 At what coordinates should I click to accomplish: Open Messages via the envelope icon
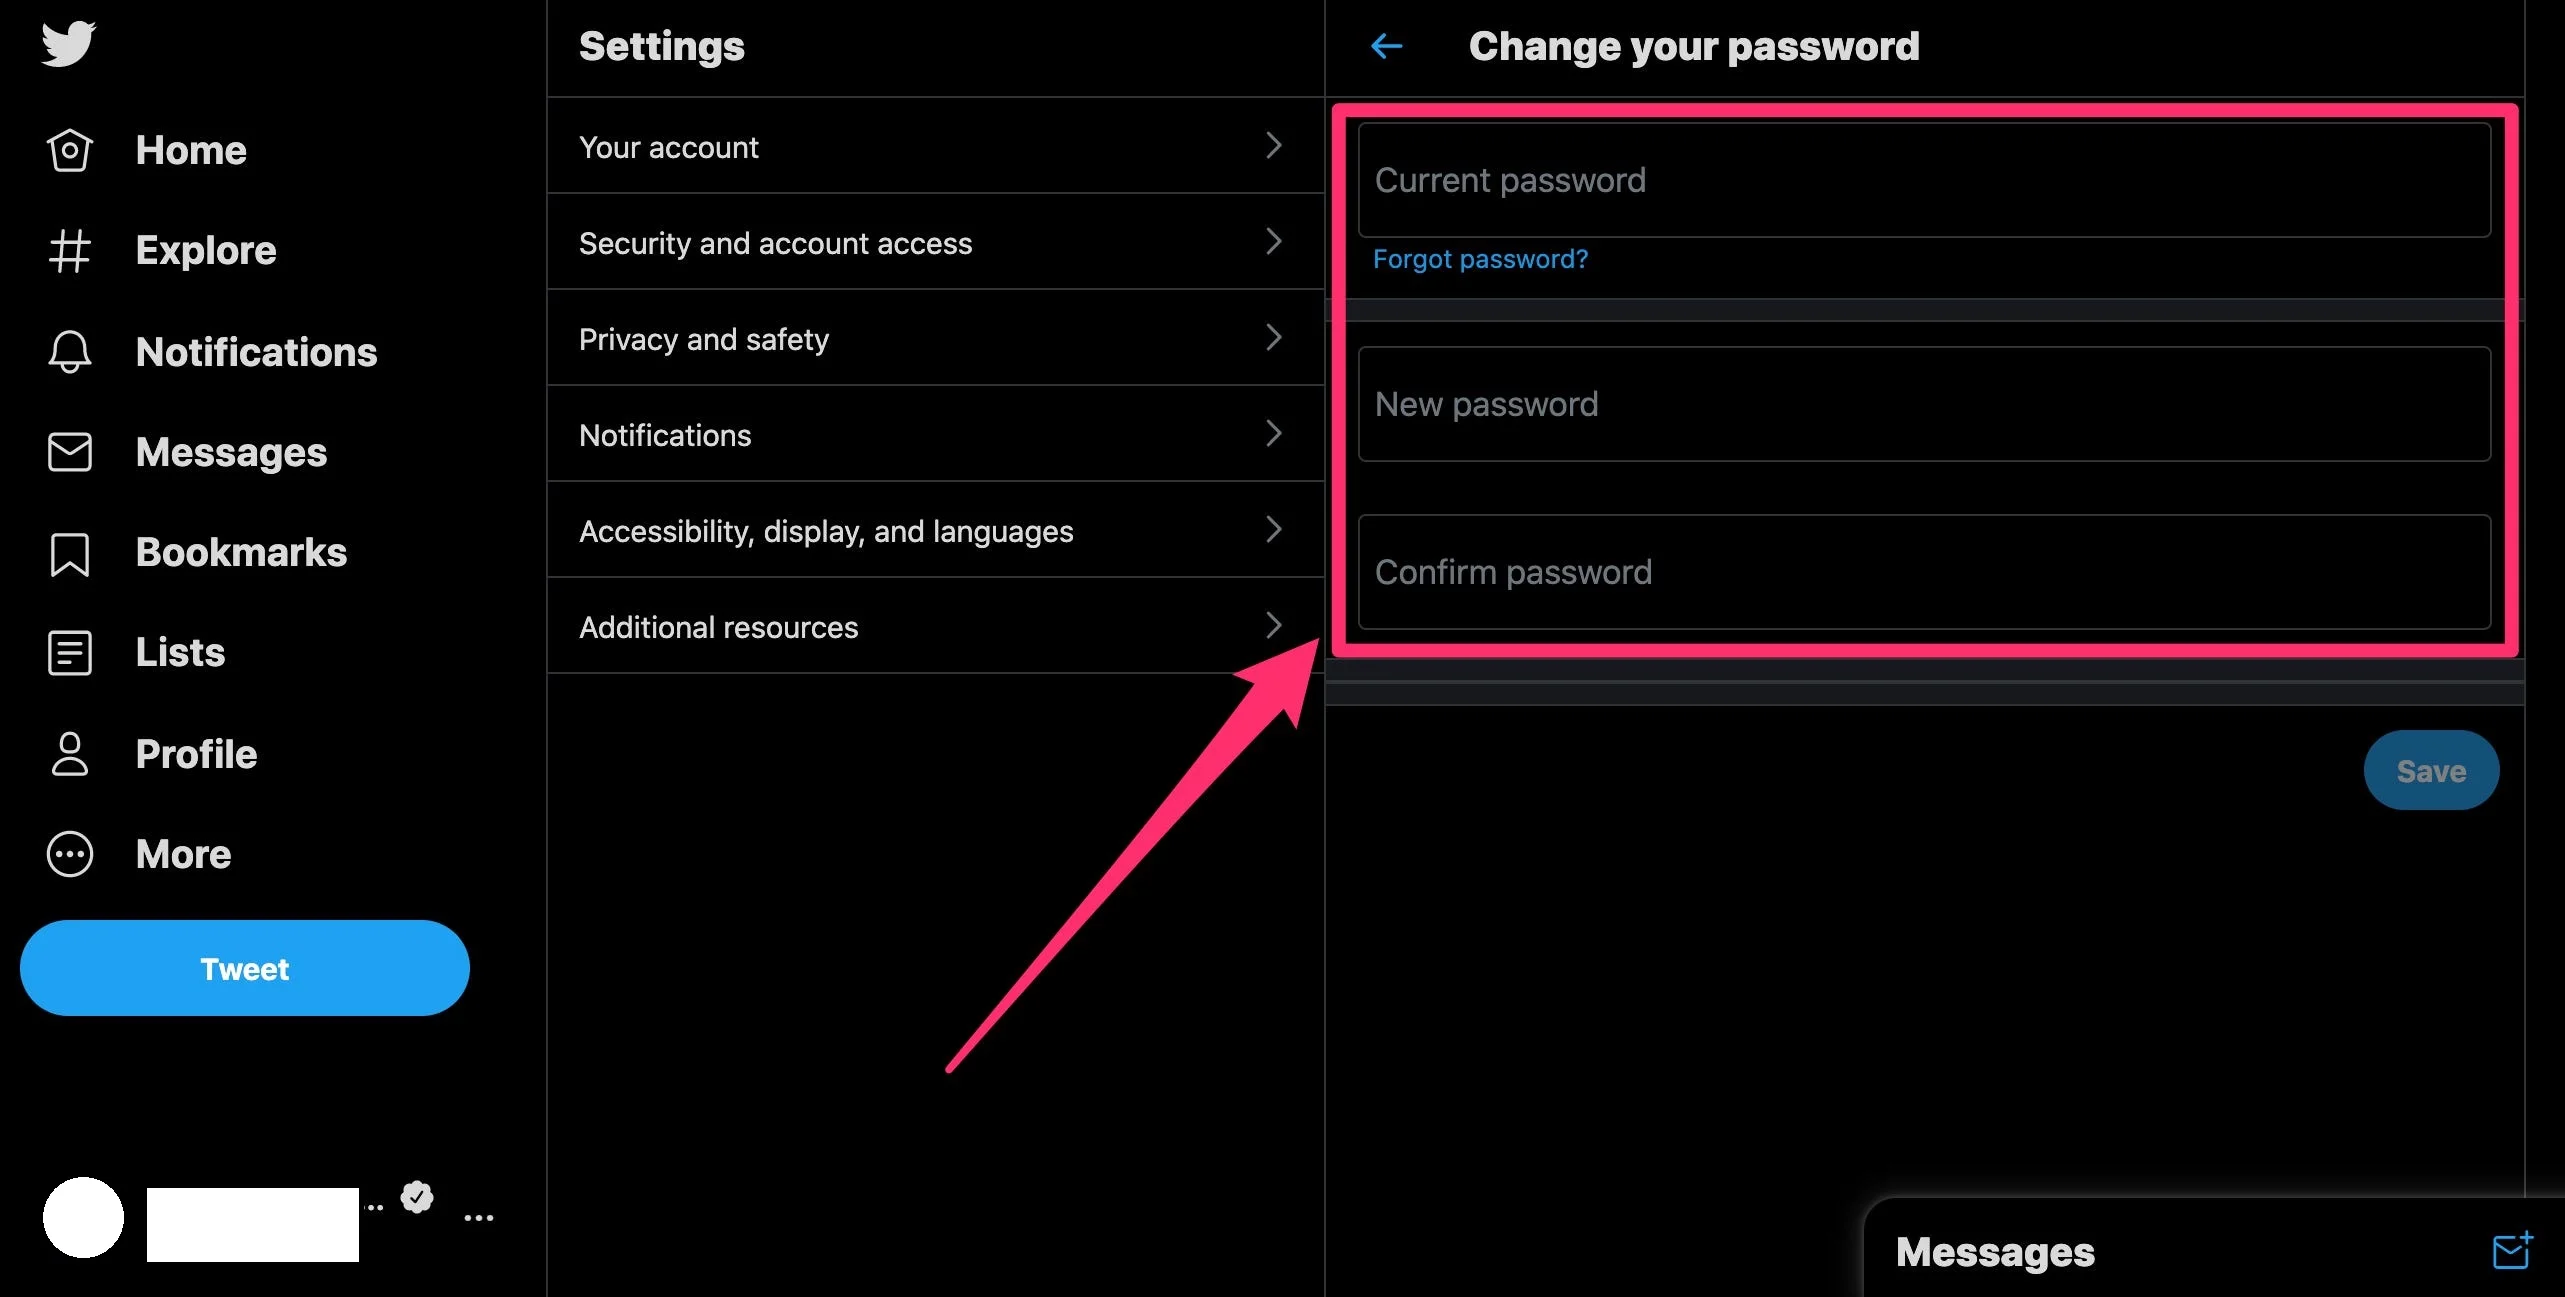[x=70, y=452]
